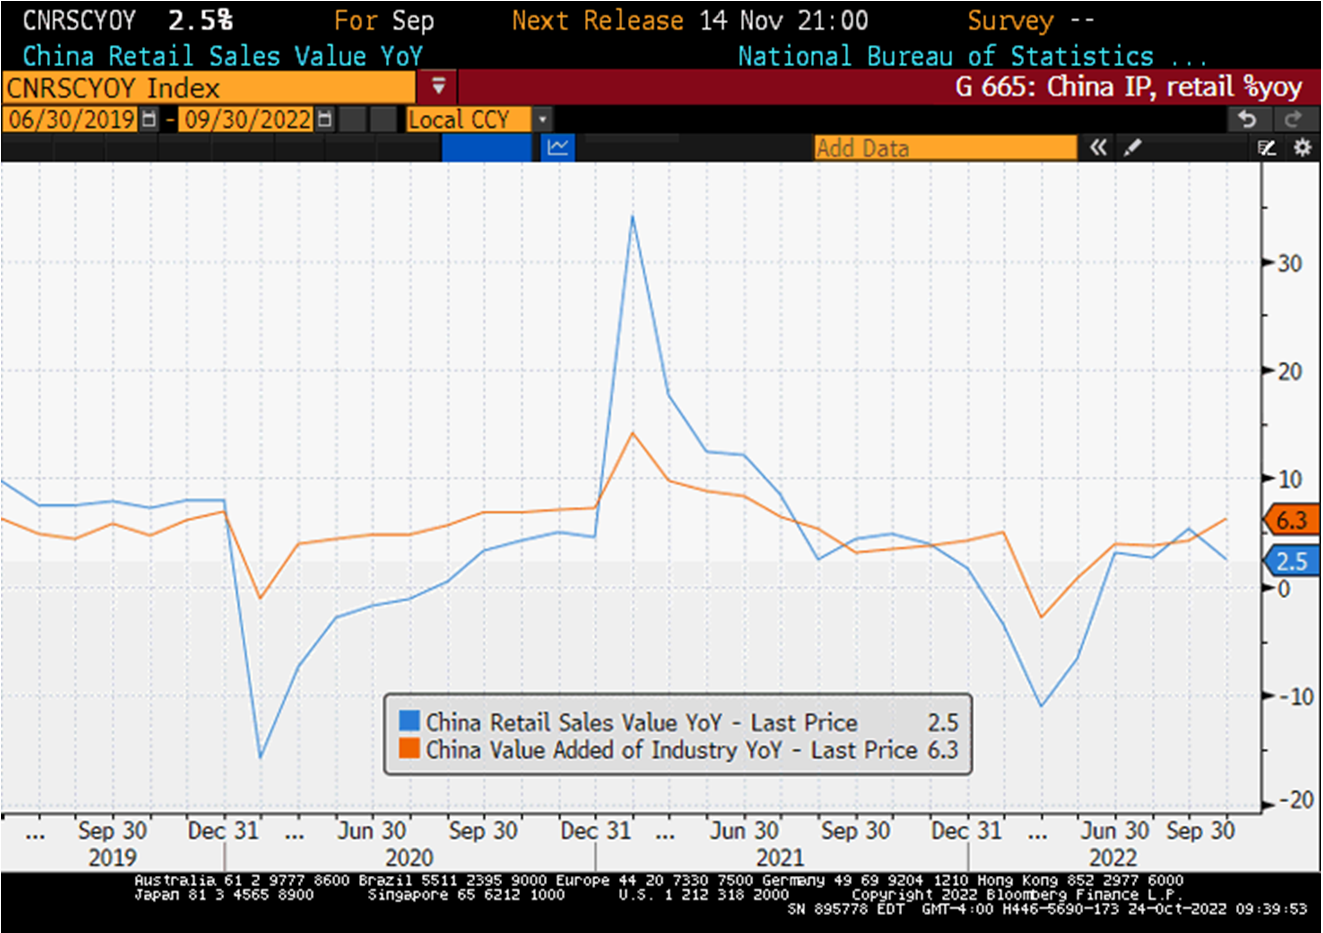Image resolution: width=1323 pixels, height=933 pixels.
Task: Click the line chart icon above the plot
Action: pyautogui.click(x=557, y=147)
